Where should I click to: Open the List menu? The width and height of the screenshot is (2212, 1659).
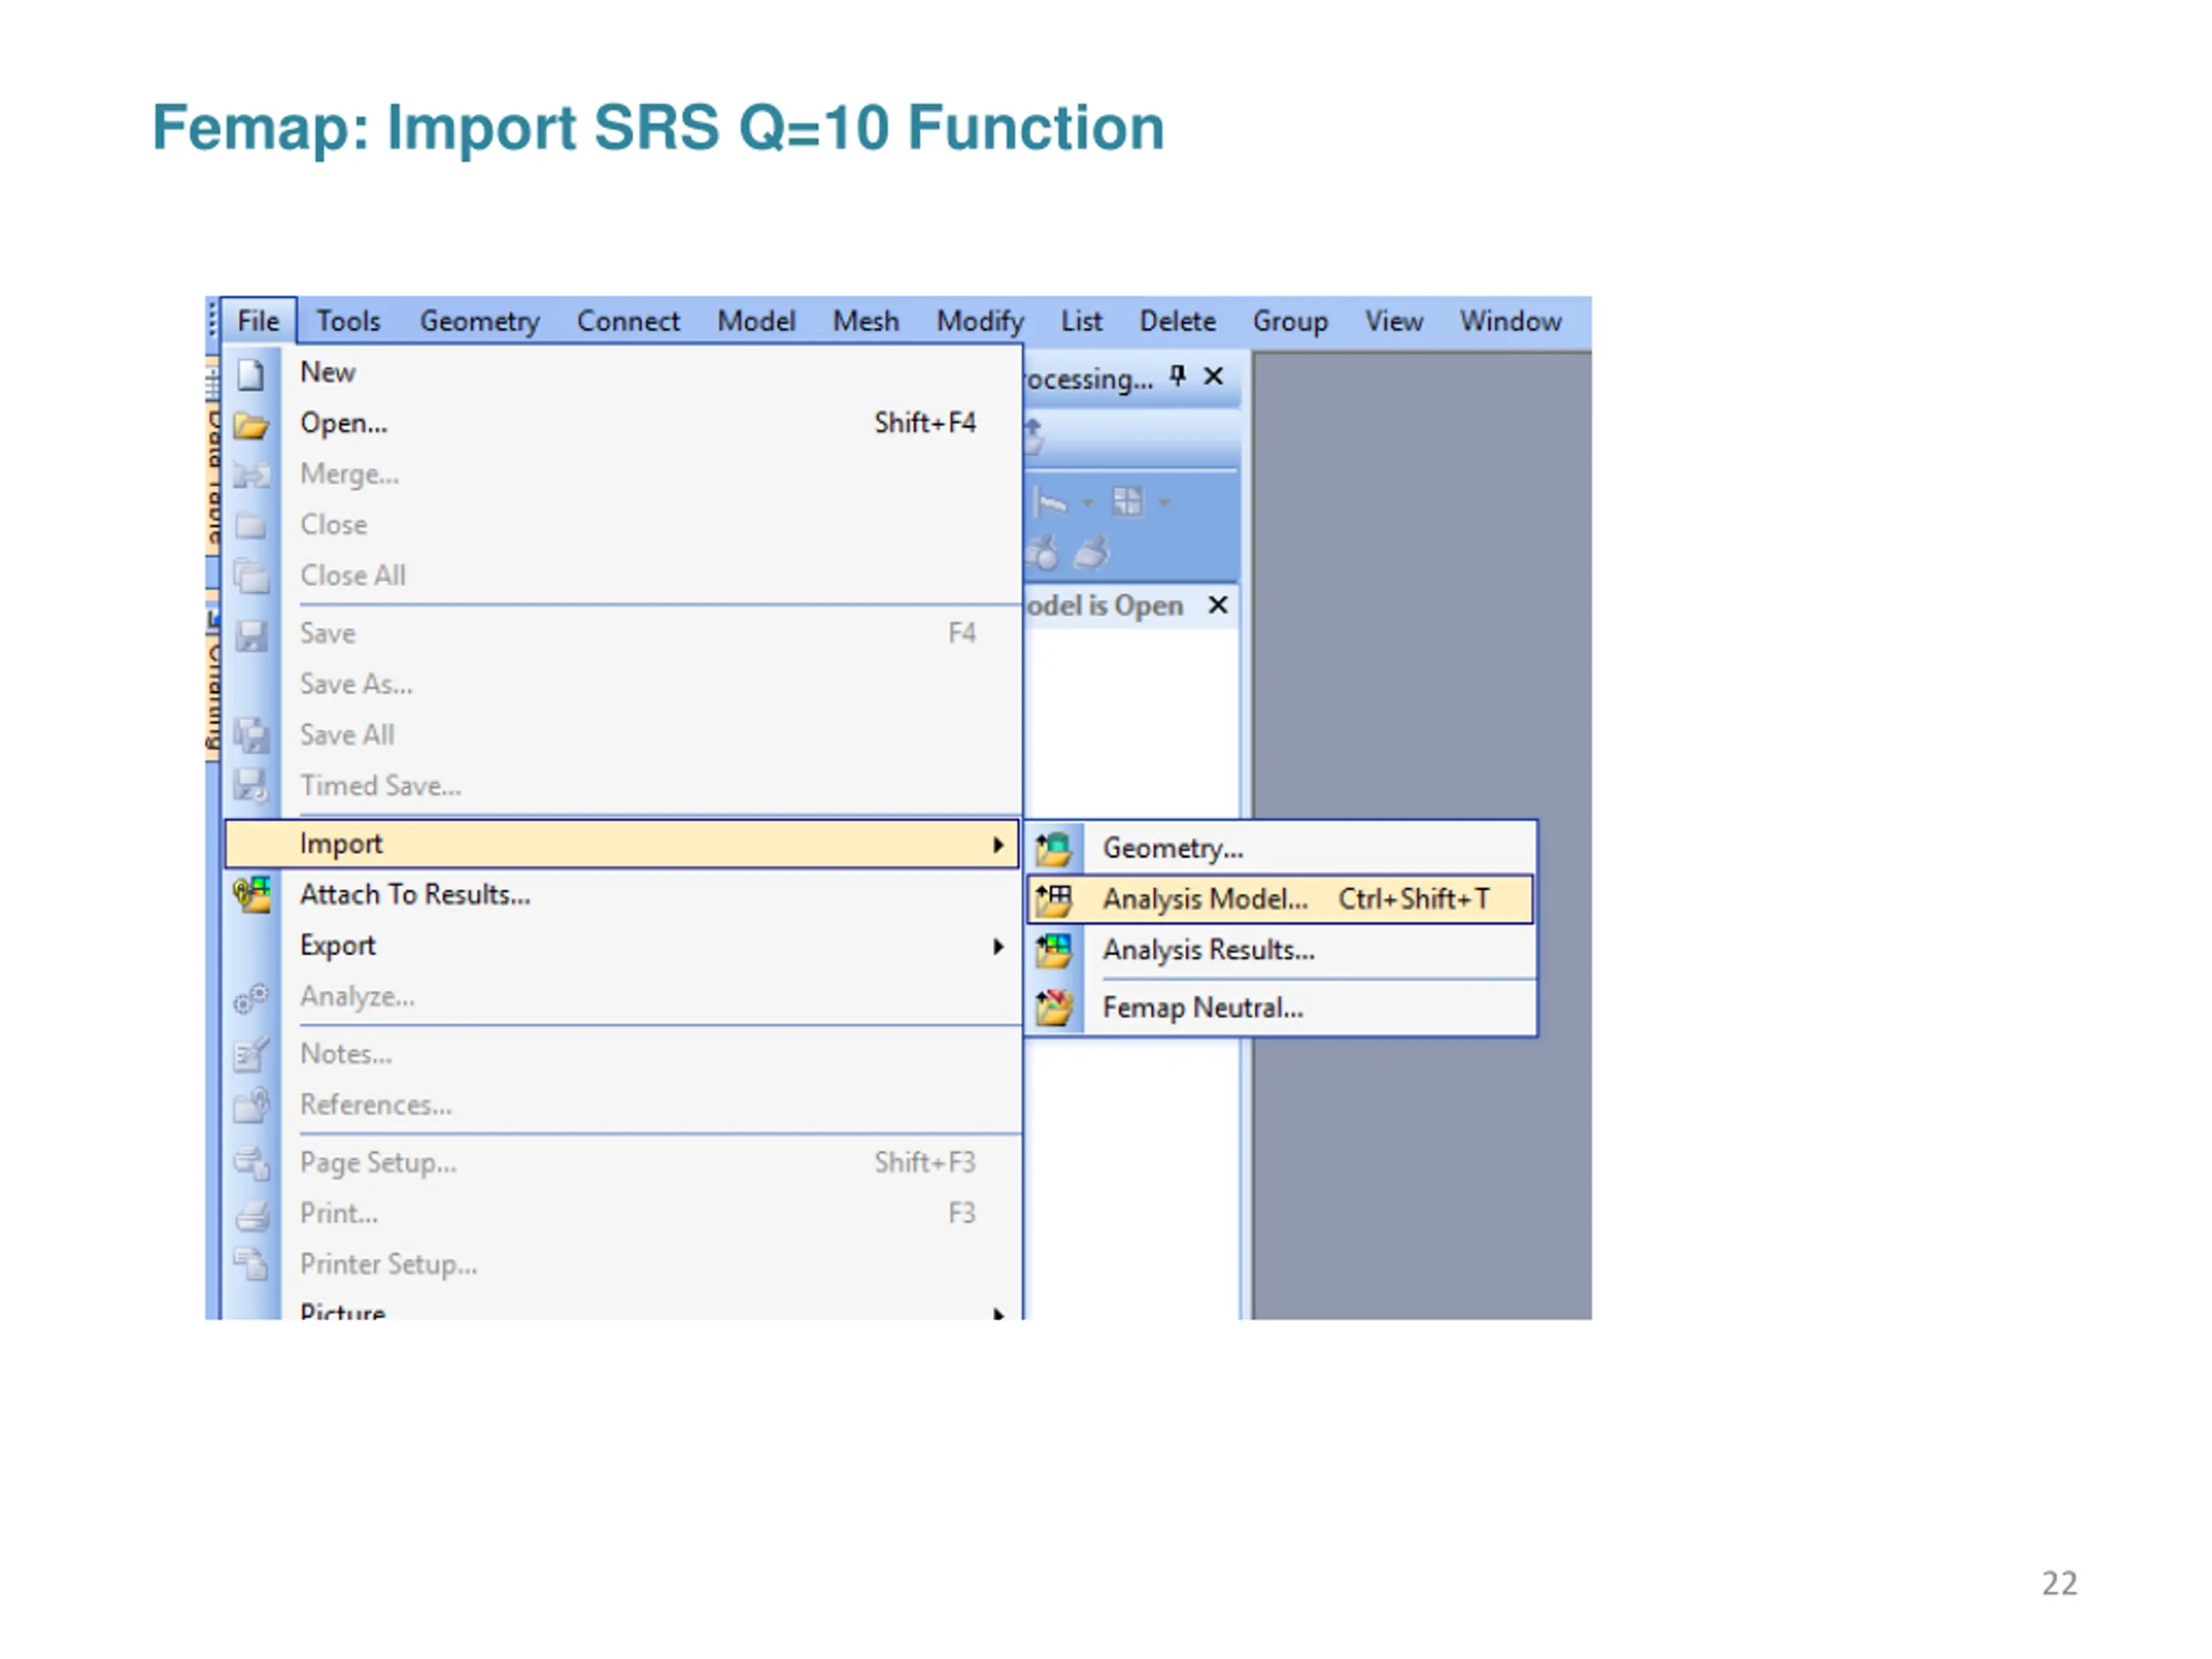(1081, 321)
